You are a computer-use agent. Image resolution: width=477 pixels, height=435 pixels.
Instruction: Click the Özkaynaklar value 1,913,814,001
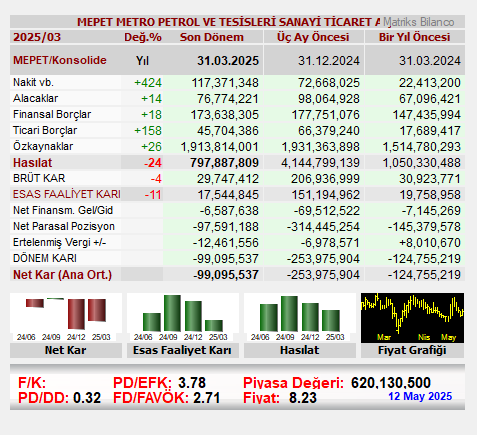(219, 147)
